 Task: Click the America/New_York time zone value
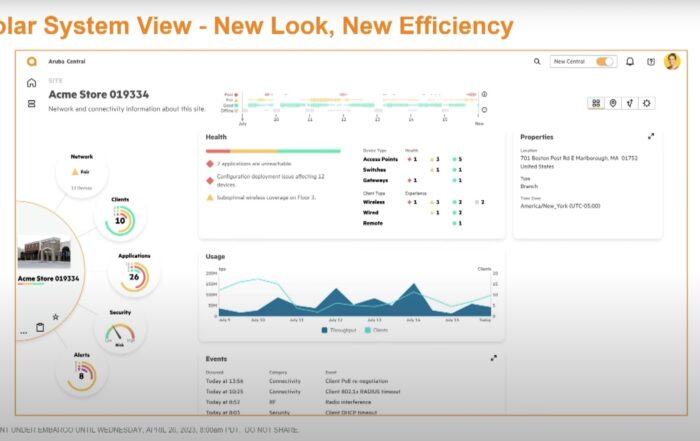click(560, 206)
